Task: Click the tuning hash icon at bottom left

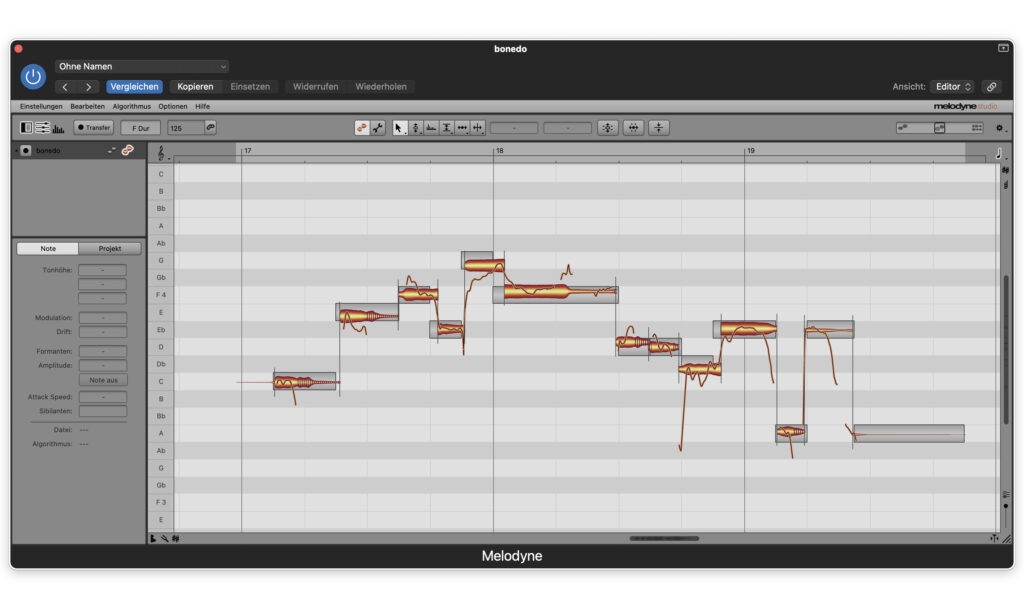Action: coord(176,538)
